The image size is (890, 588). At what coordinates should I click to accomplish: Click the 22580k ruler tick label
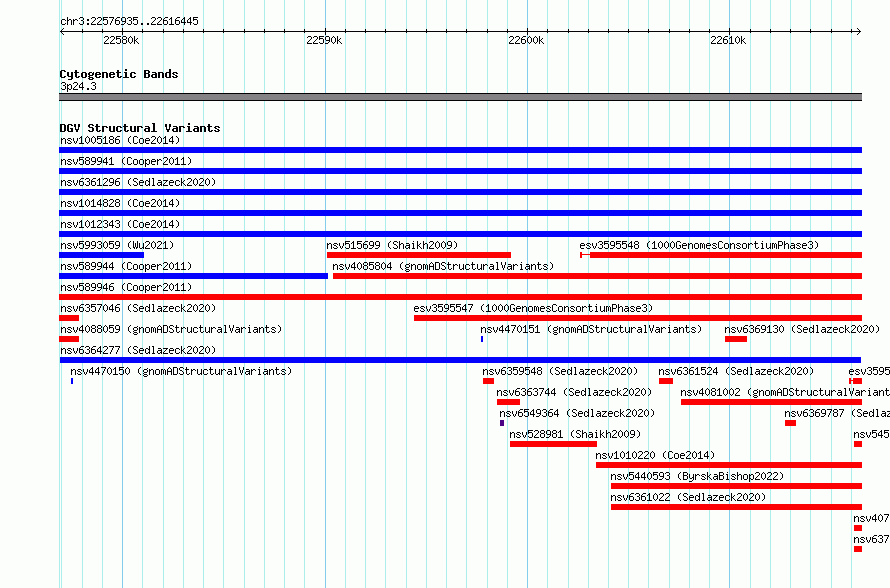[121, 40]
